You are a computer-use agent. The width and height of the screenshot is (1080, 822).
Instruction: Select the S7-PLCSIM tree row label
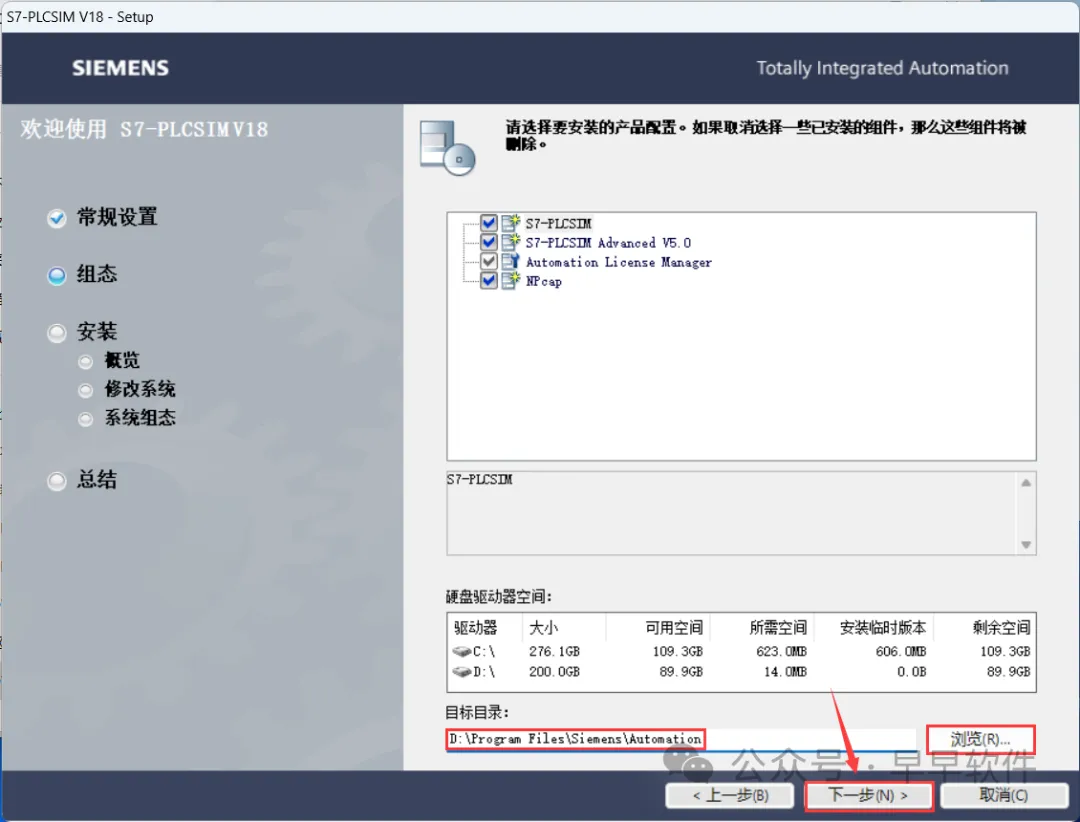tap(559, 223)
